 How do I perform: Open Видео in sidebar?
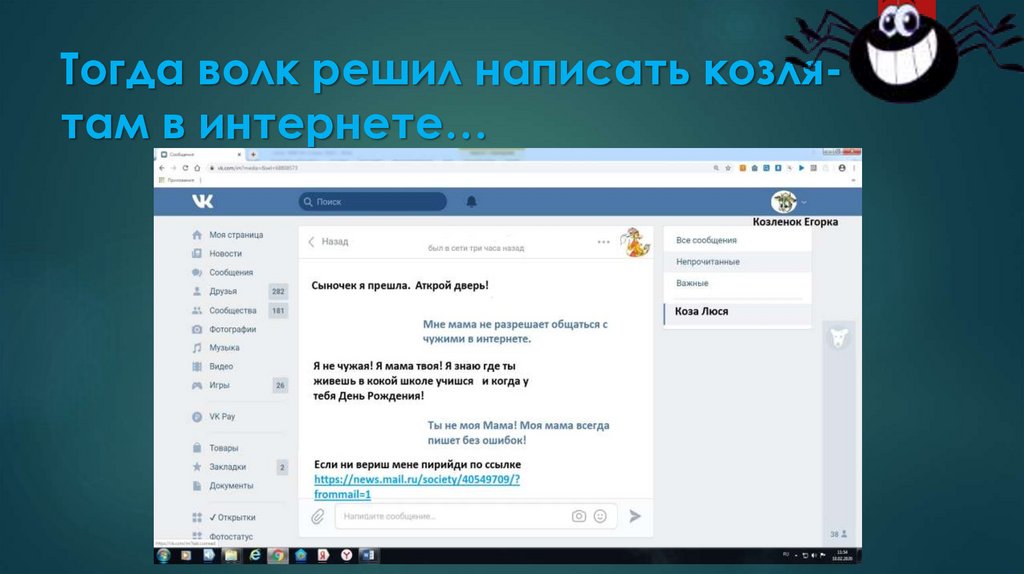221,366
